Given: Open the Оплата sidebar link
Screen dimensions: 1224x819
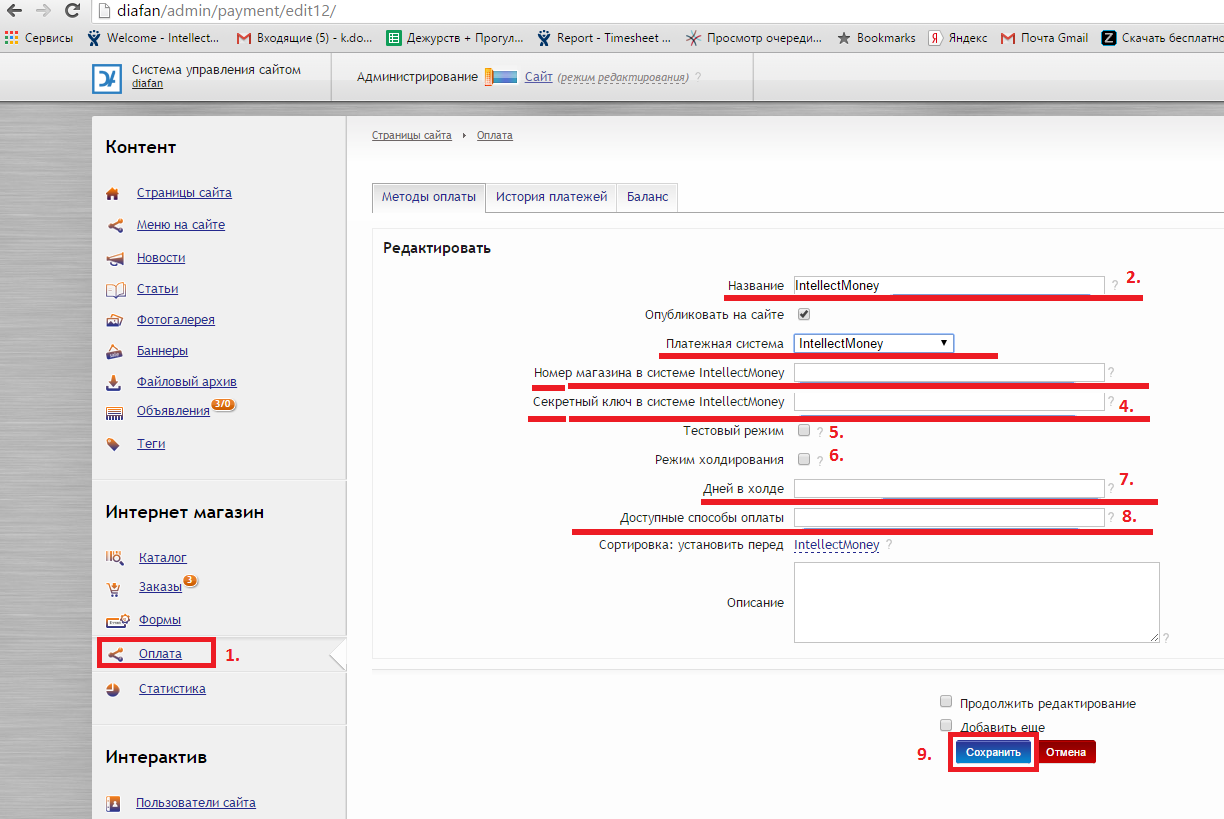Looking at the screenshot, I should (x=160, y=654).
